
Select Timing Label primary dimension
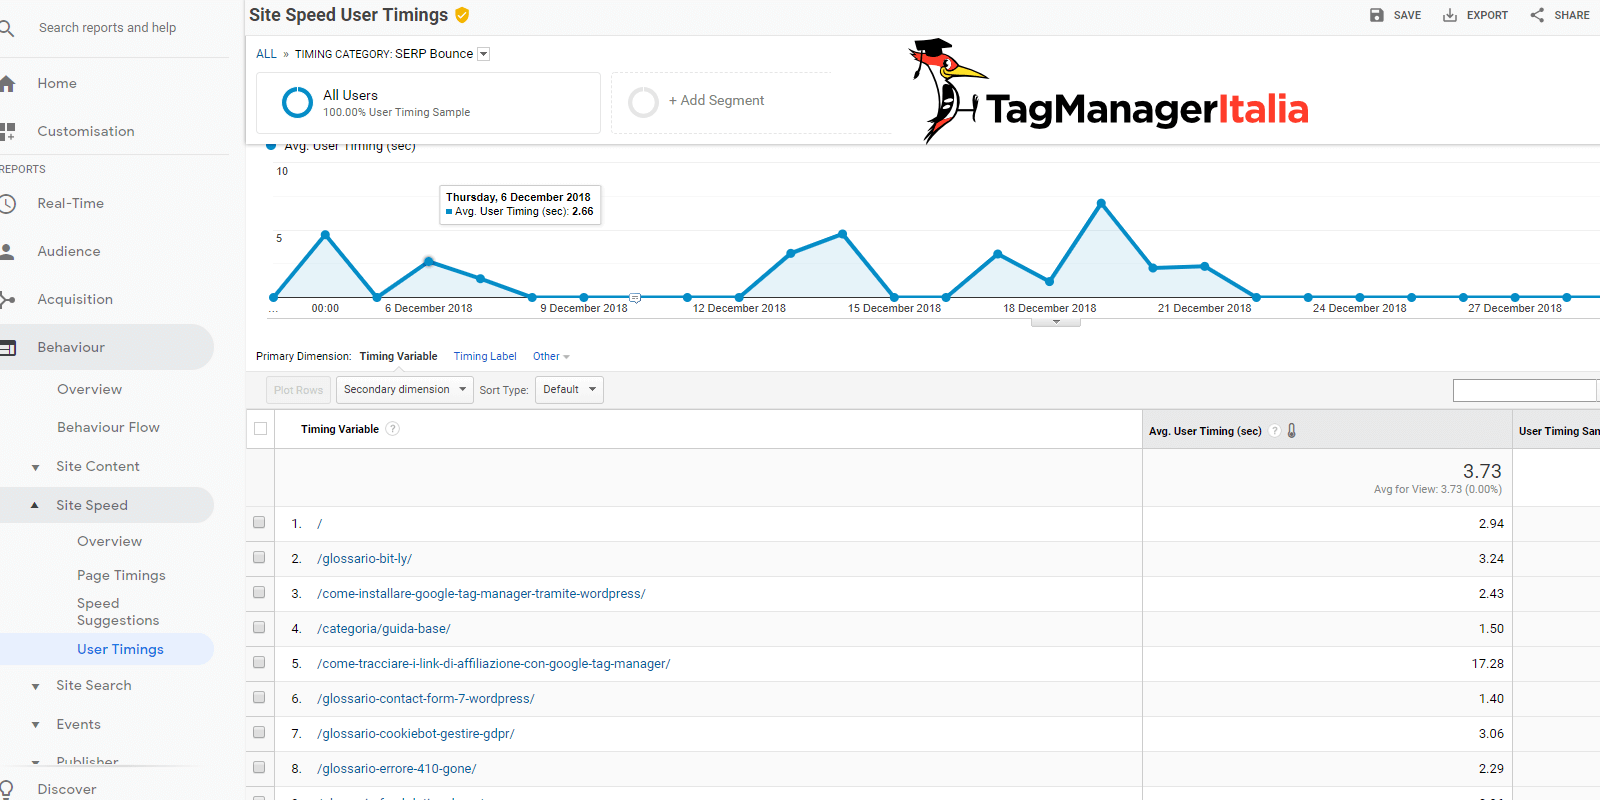(485, 357)
